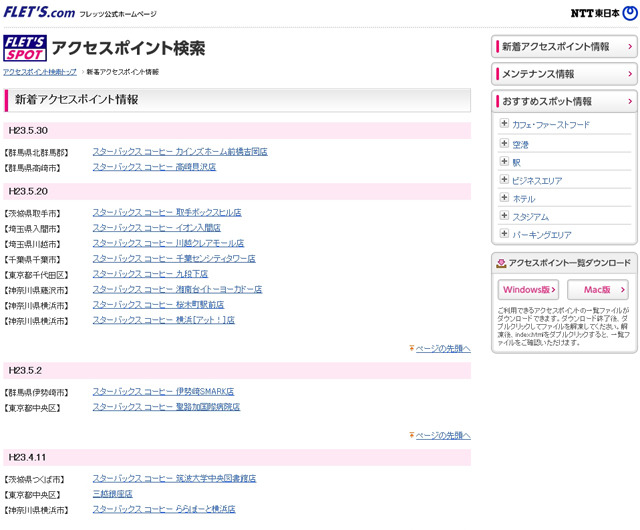Open カインズホーム前橋吉岡店 Starbucks link
This screenshot has width=640, height=530.
point(180,152)
